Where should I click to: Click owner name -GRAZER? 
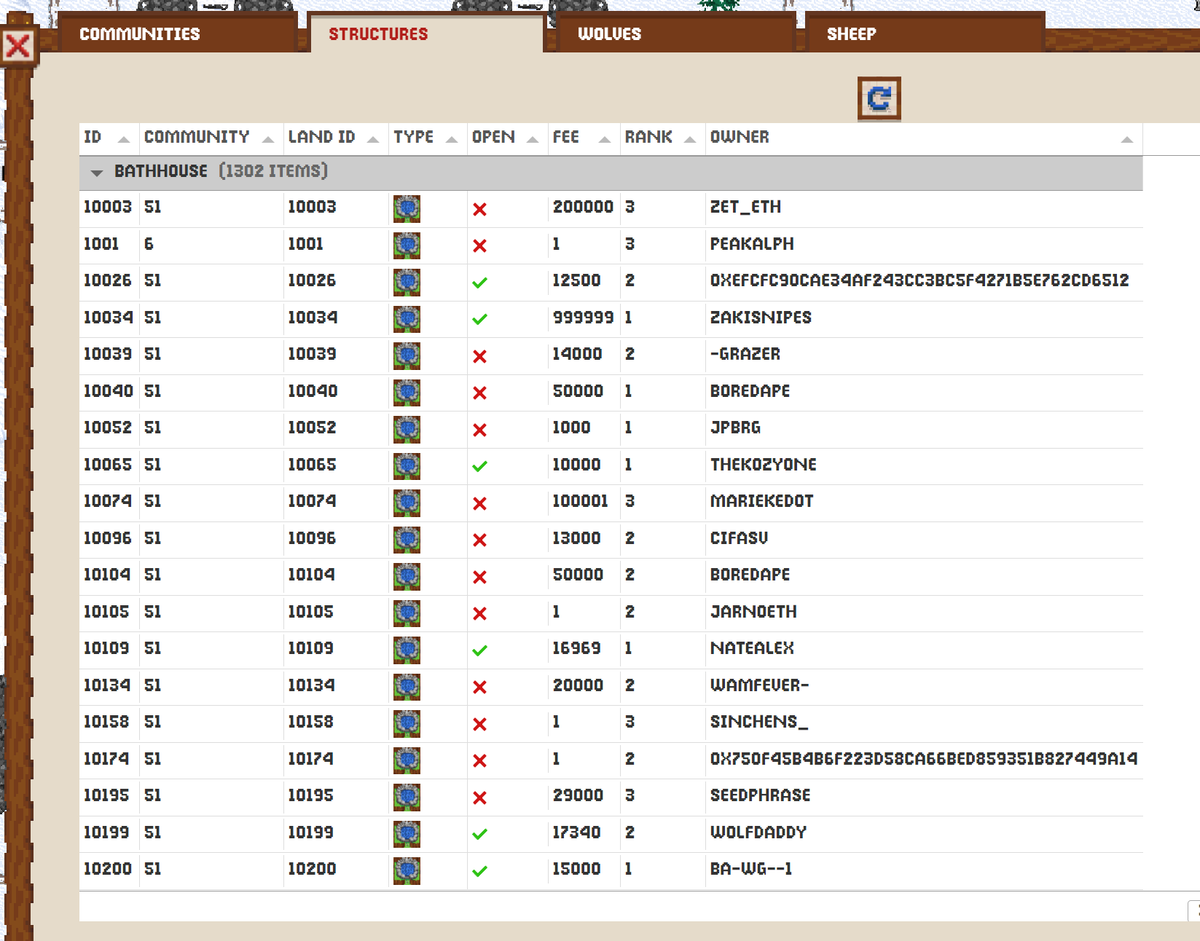[x=745, y=355]
